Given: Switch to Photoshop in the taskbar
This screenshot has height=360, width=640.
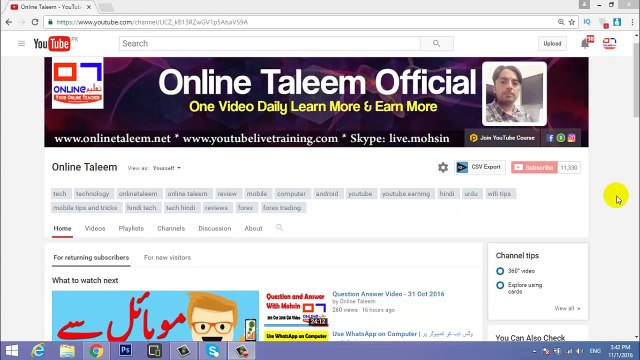Looking at the screenshot, I should (125, 351).
